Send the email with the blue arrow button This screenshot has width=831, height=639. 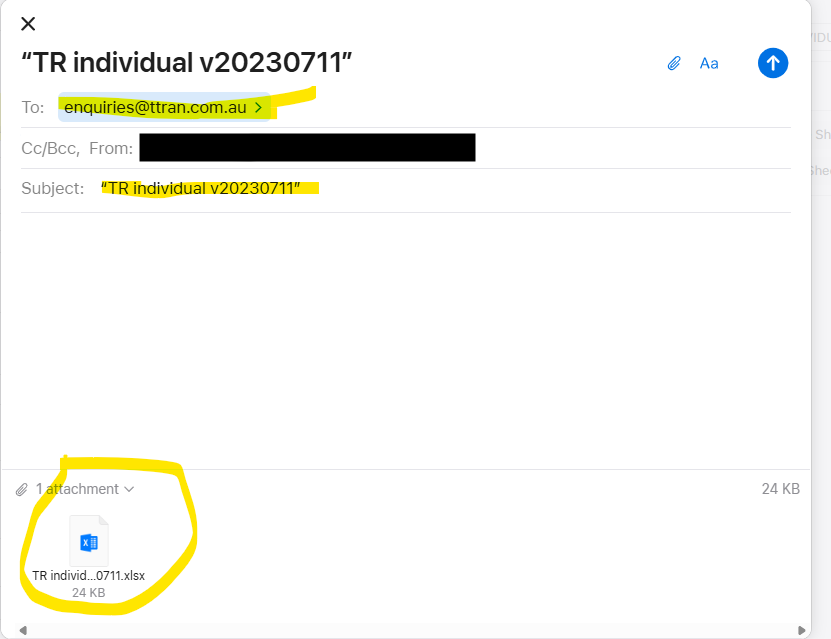pos(773,63)
